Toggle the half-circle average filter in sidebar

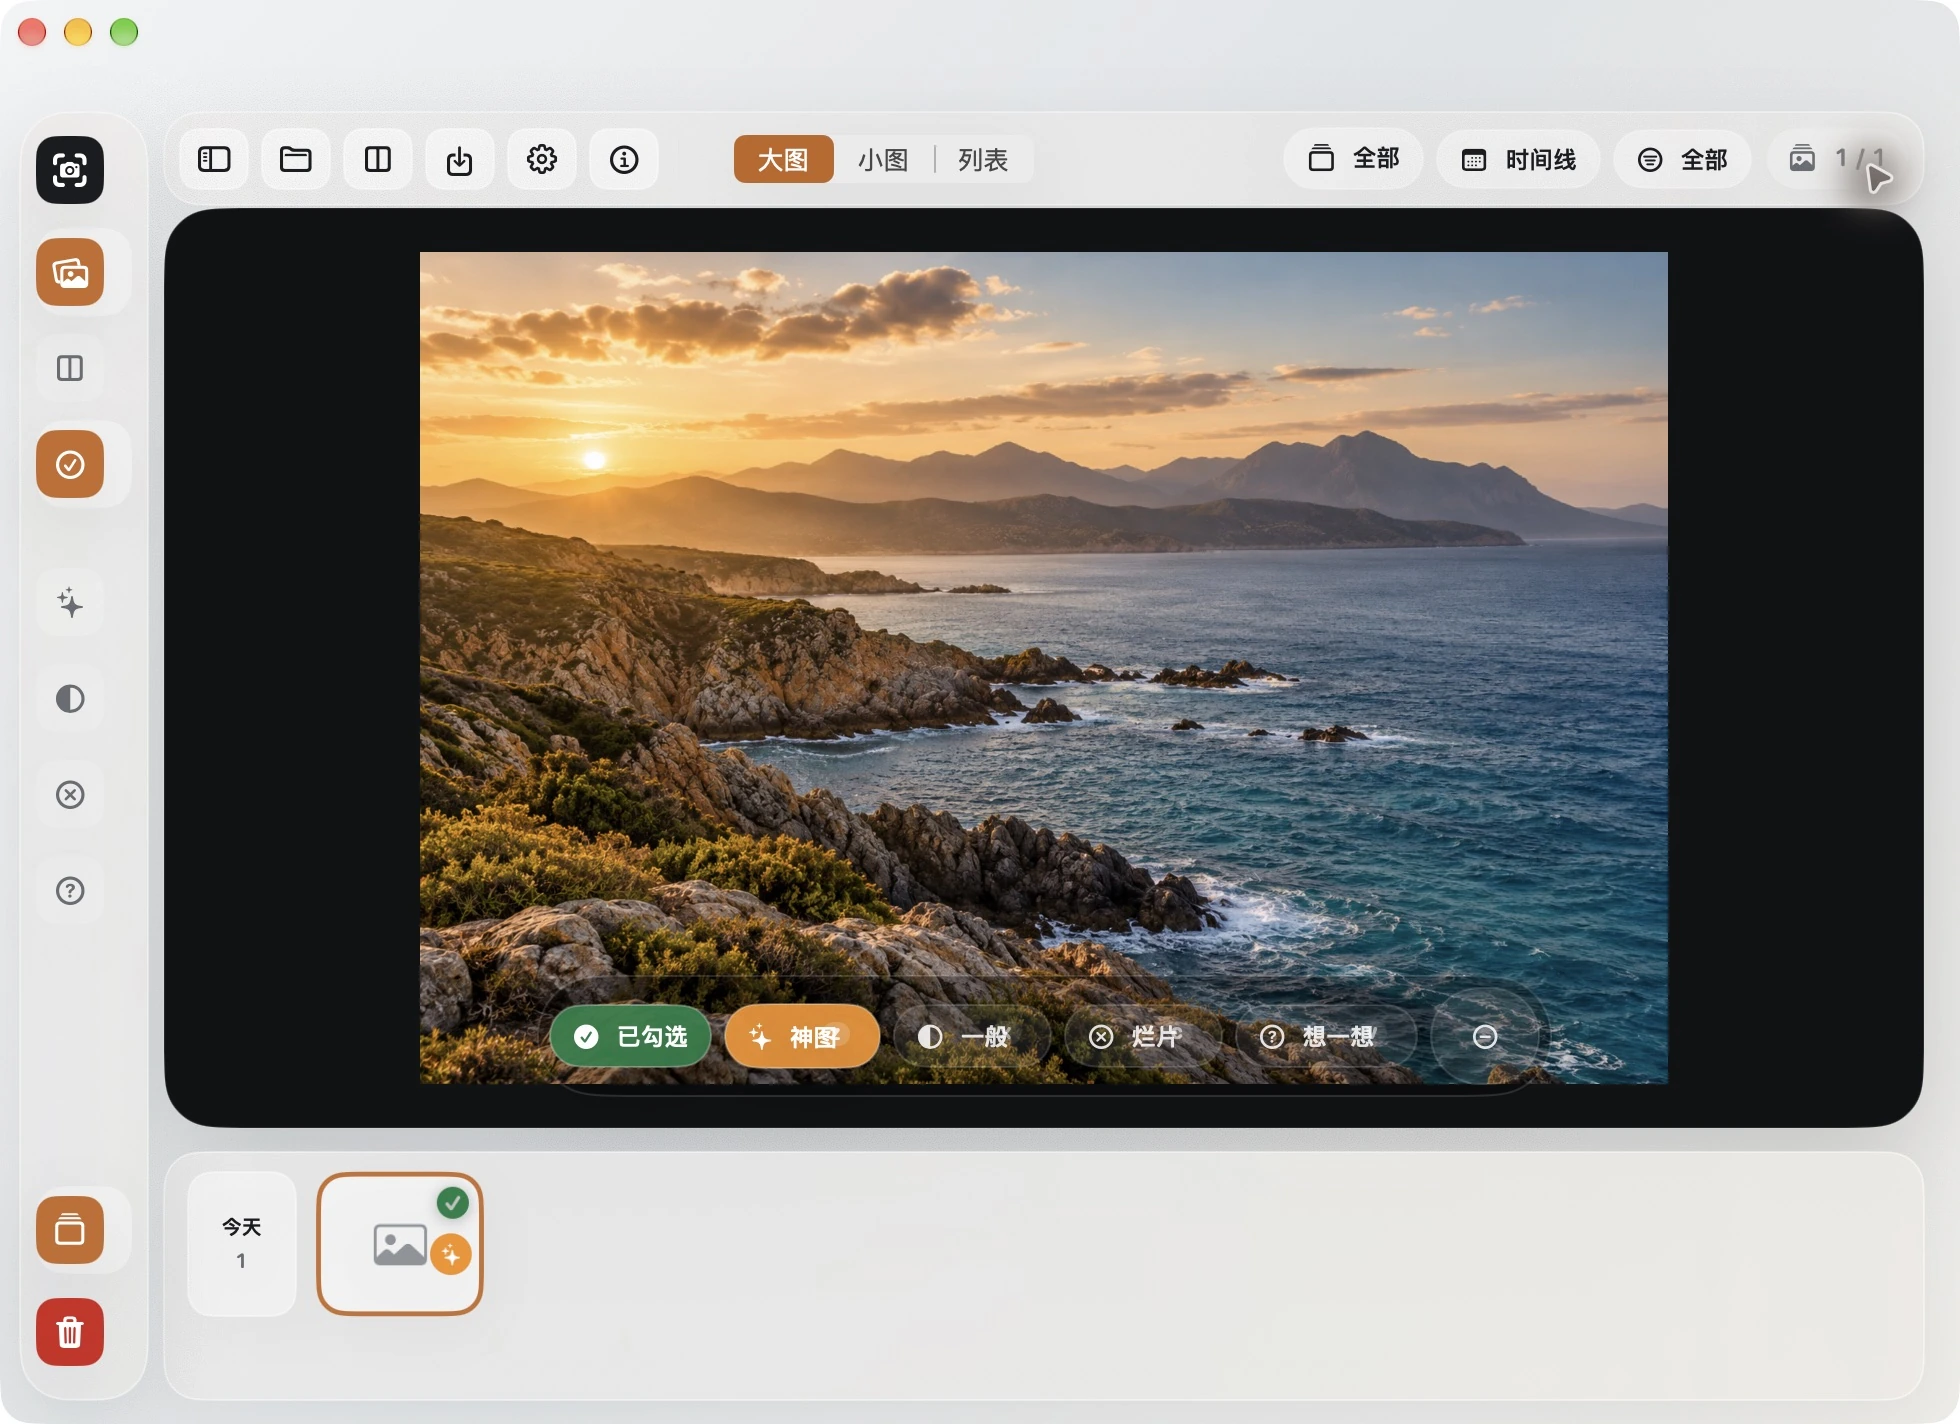click(x=70, y=699)
